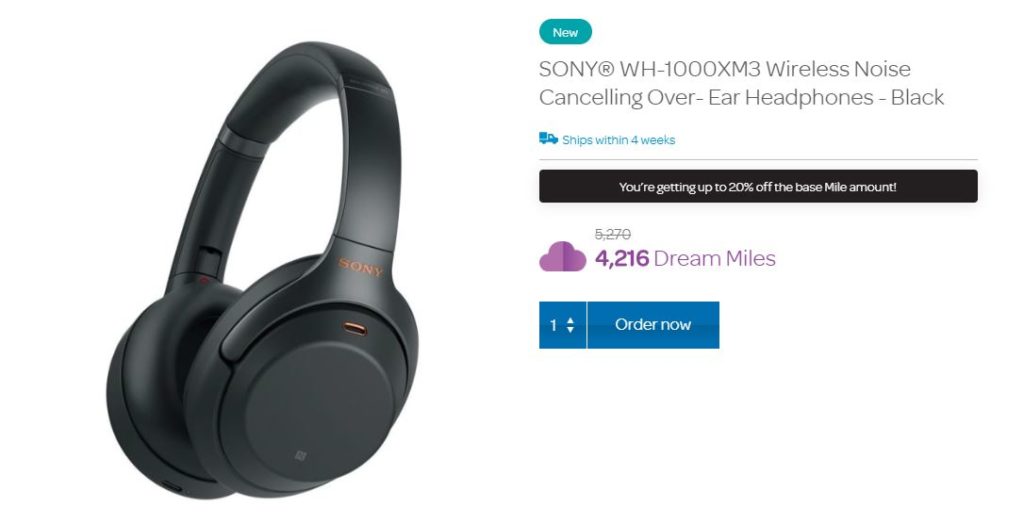Click the SONY WH-1000XM3 product title
Viewport: 1024px width, 523px height.
(741, 83)
